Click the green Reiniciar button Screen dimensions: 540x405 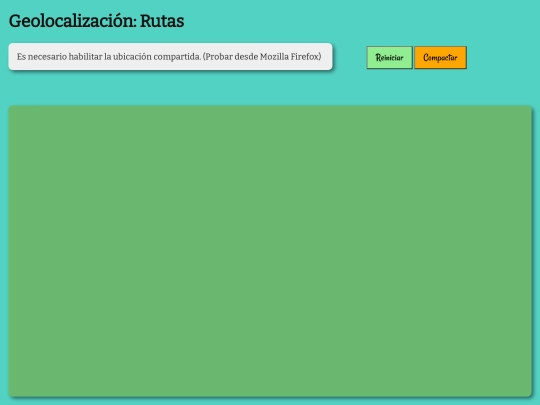(x=389, y=58)
